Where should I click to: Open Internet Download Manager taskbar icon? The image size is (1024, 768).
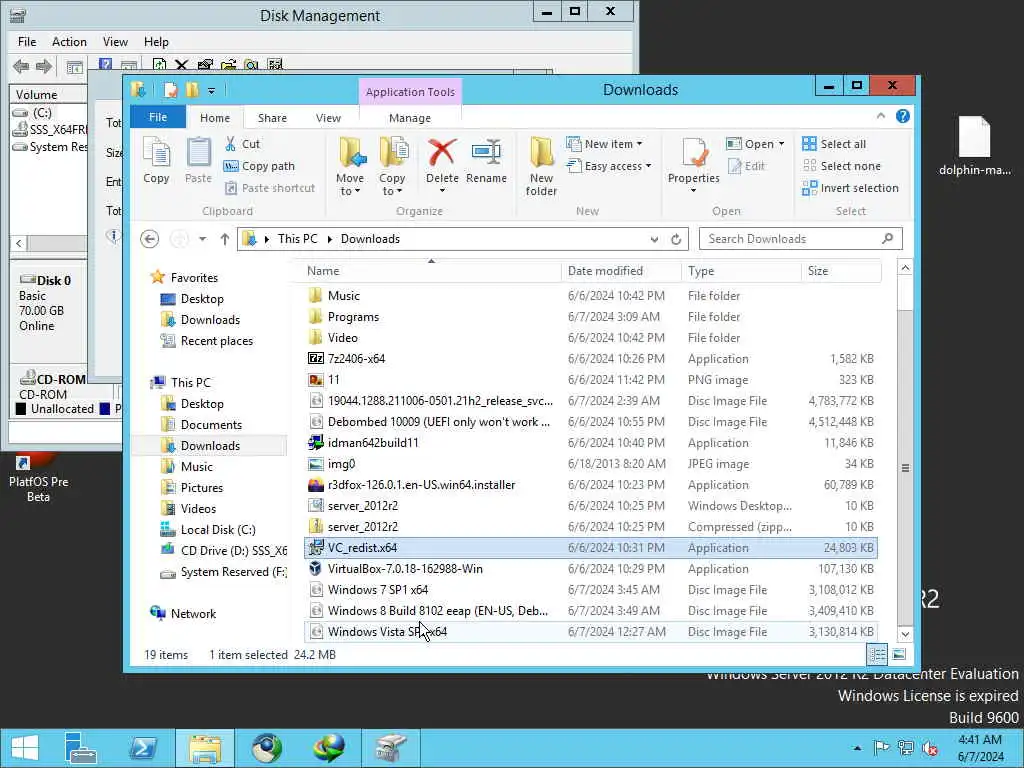point(330,748)
